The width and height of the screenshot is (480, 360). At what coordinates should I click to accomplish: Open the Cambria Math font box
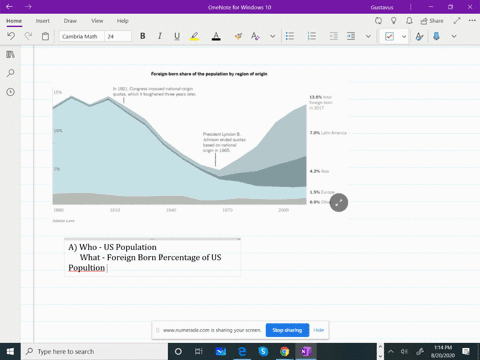(x=82, y=36)
